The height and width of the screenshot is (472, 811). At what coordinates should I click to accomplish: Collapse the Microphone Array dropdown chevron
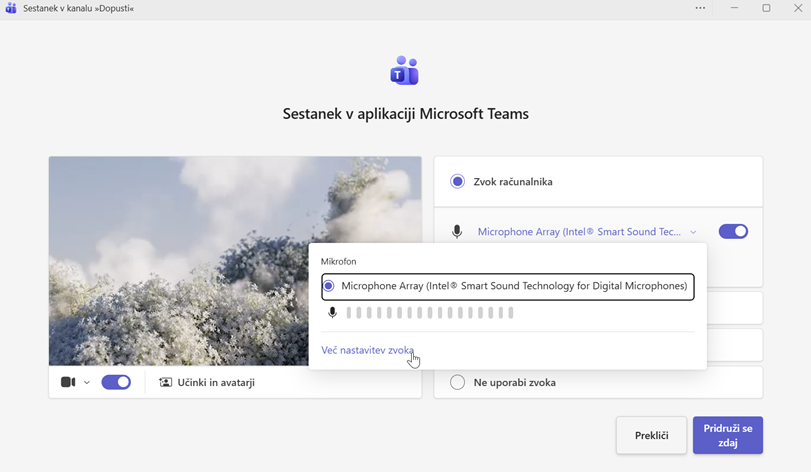click(693, 232)
